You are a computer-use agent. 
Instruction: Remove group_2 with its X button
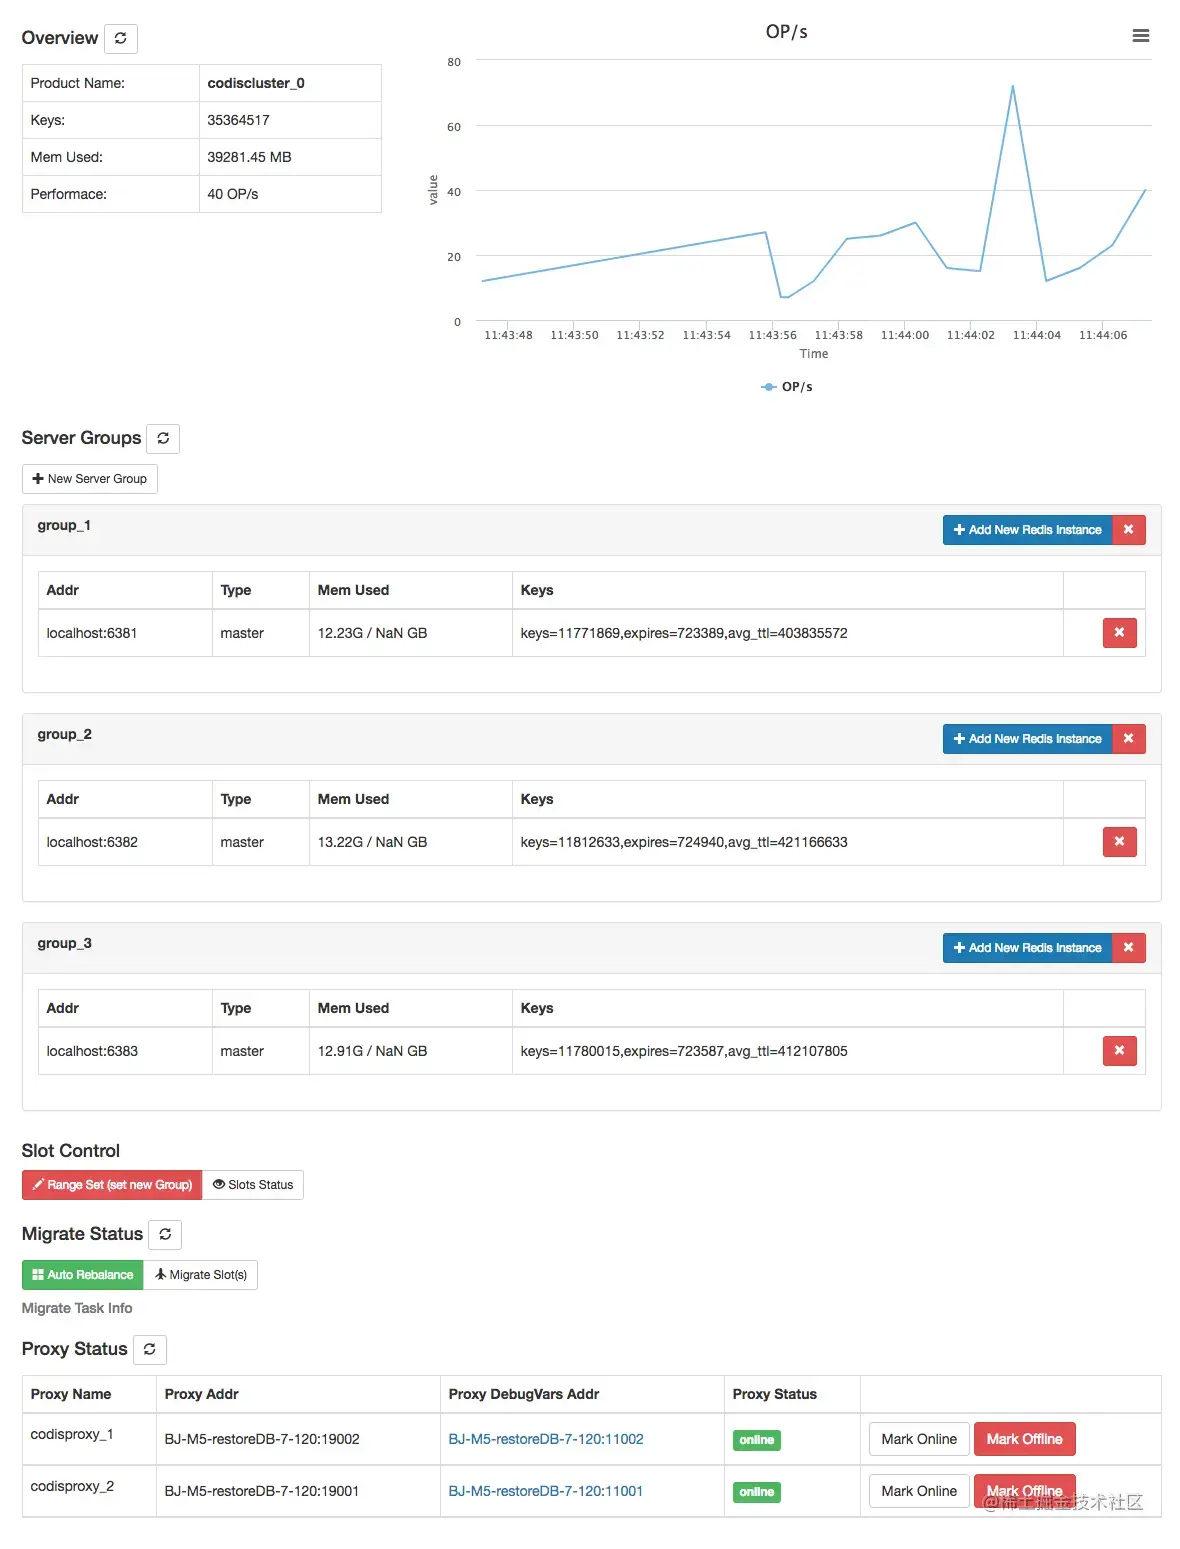[1128, 738]
